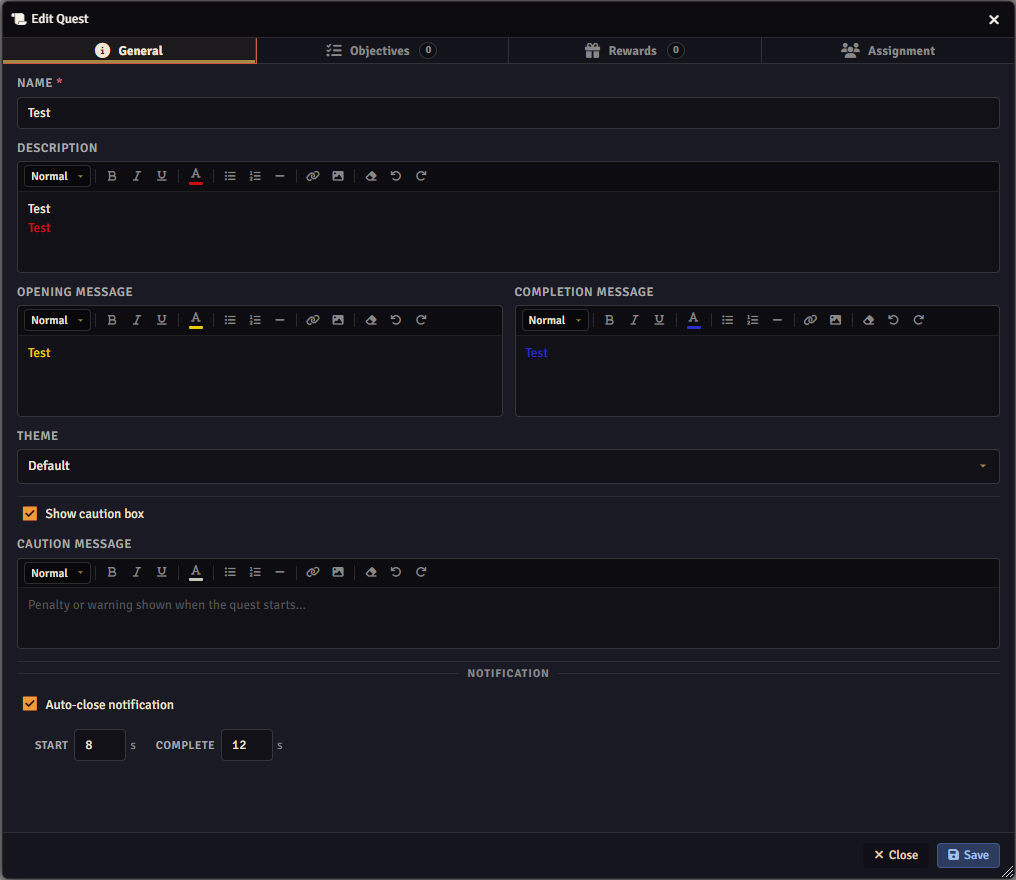Toggle bold in Description toolbar
The image size is (1016, 880).
pyautogui.click(x=111, y=176)
